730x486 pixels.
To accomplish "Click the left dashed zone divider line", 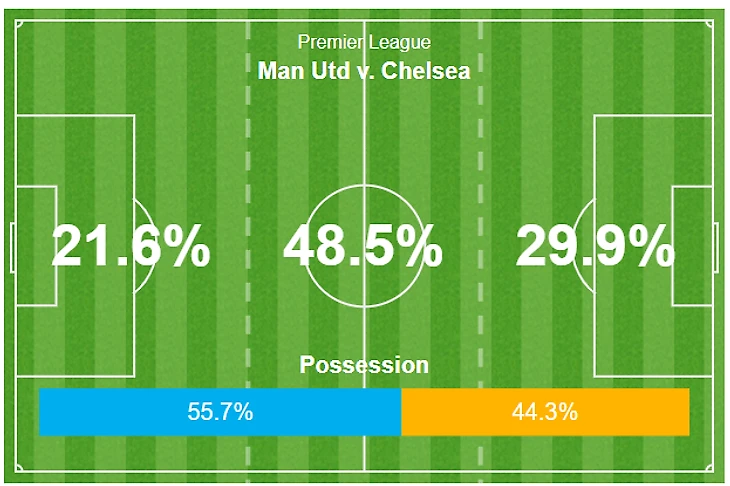I will tap(247, 150).
